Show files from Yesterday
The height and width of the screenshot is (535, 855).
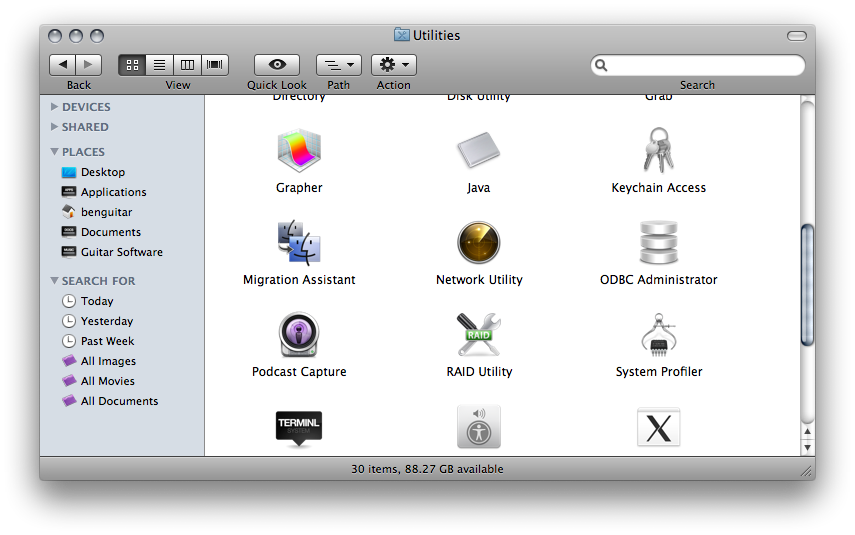pos(98,321)
